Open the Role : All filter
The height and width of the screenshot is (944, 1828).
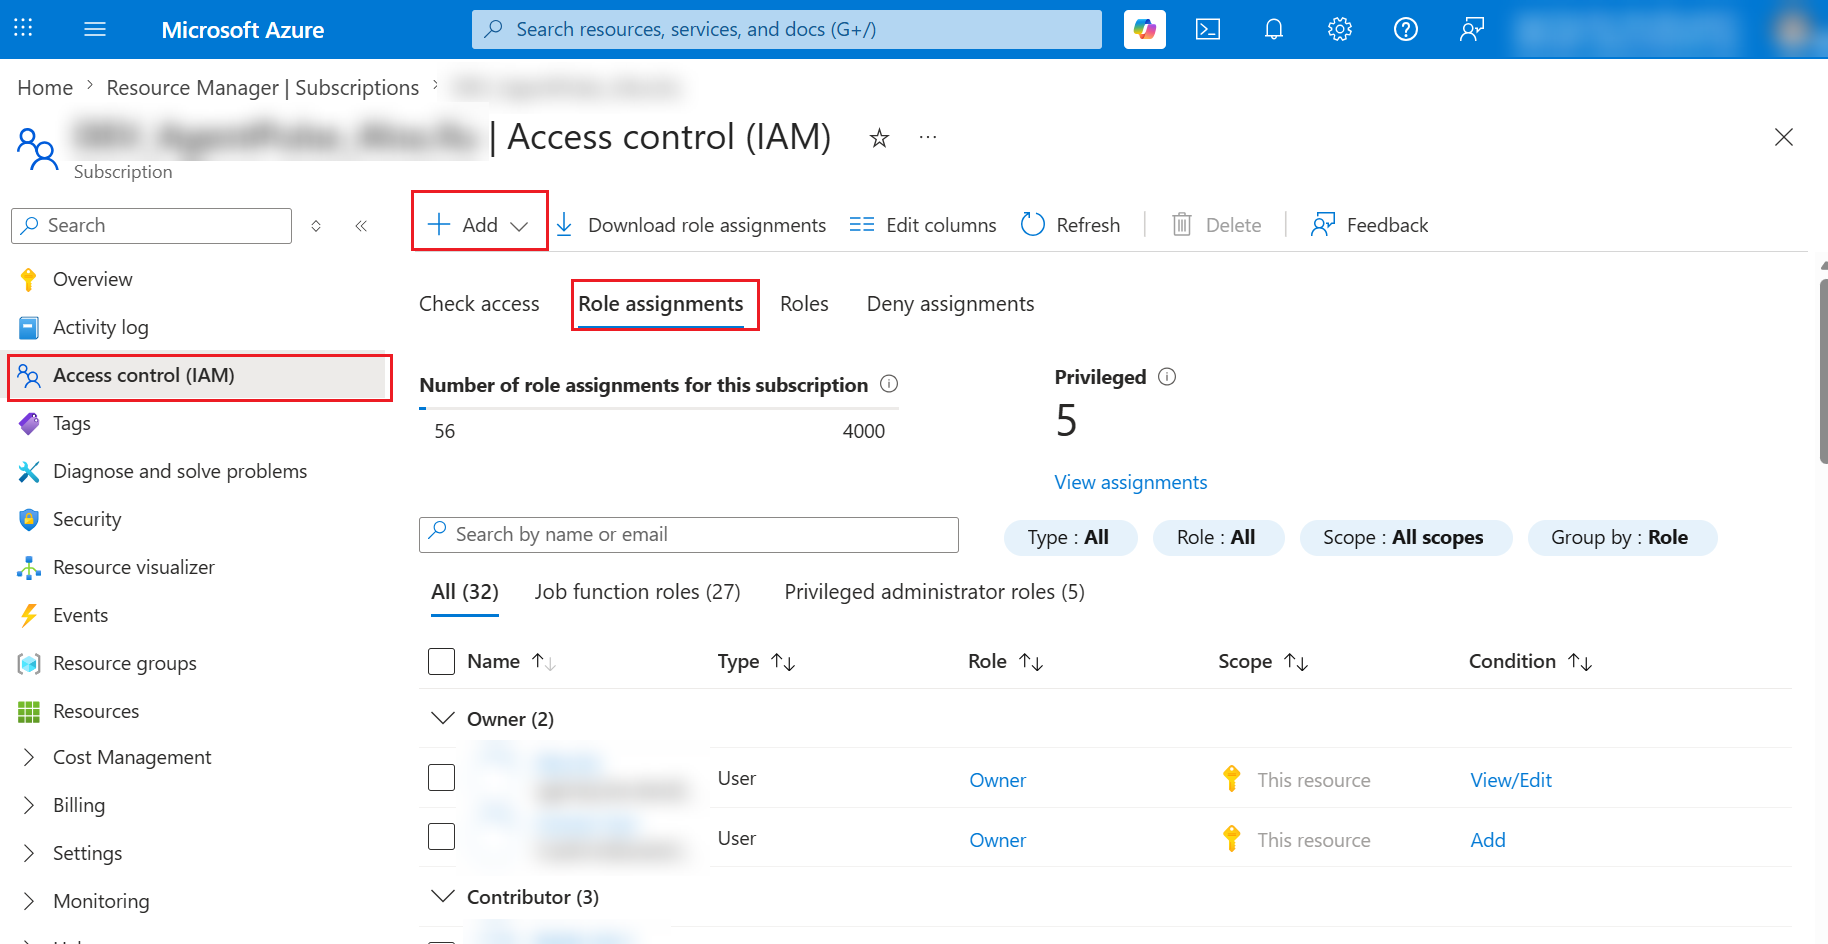coord(1218,538)
